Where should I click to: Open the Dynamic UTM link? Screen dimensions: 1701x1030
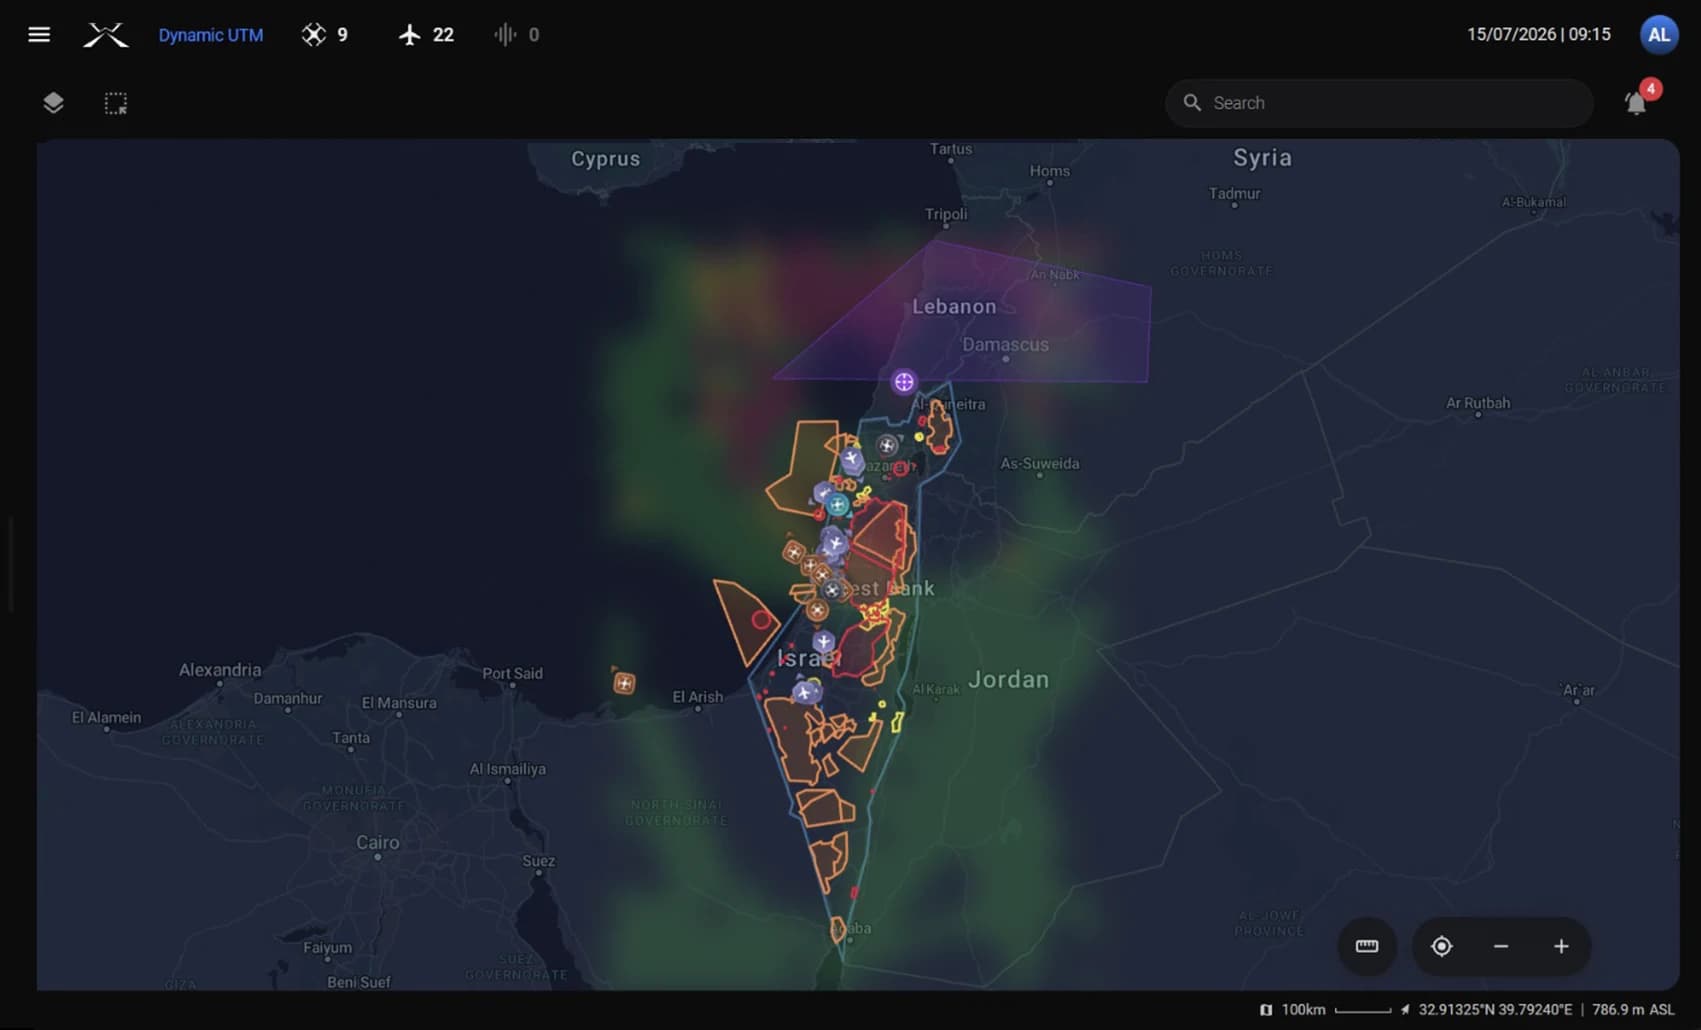tap(211, 35)
